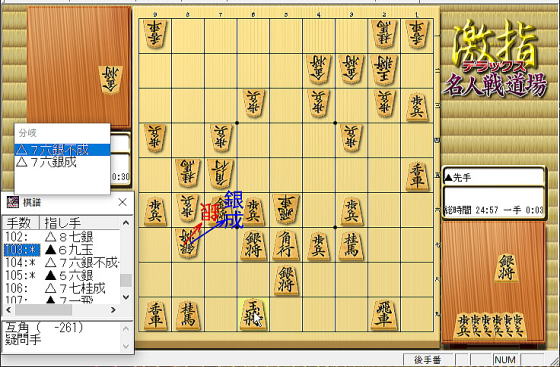This screenshot has width=560, height=367.
Task: Jump to move 106 △7七桂成
Action: (62, 288)
